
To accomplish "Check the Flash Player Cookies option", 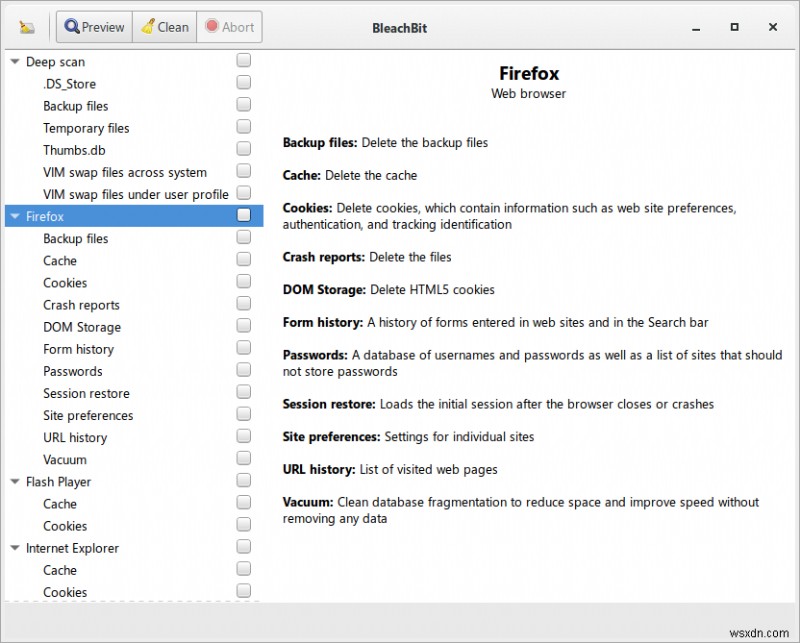I will [x=243, y=524].
